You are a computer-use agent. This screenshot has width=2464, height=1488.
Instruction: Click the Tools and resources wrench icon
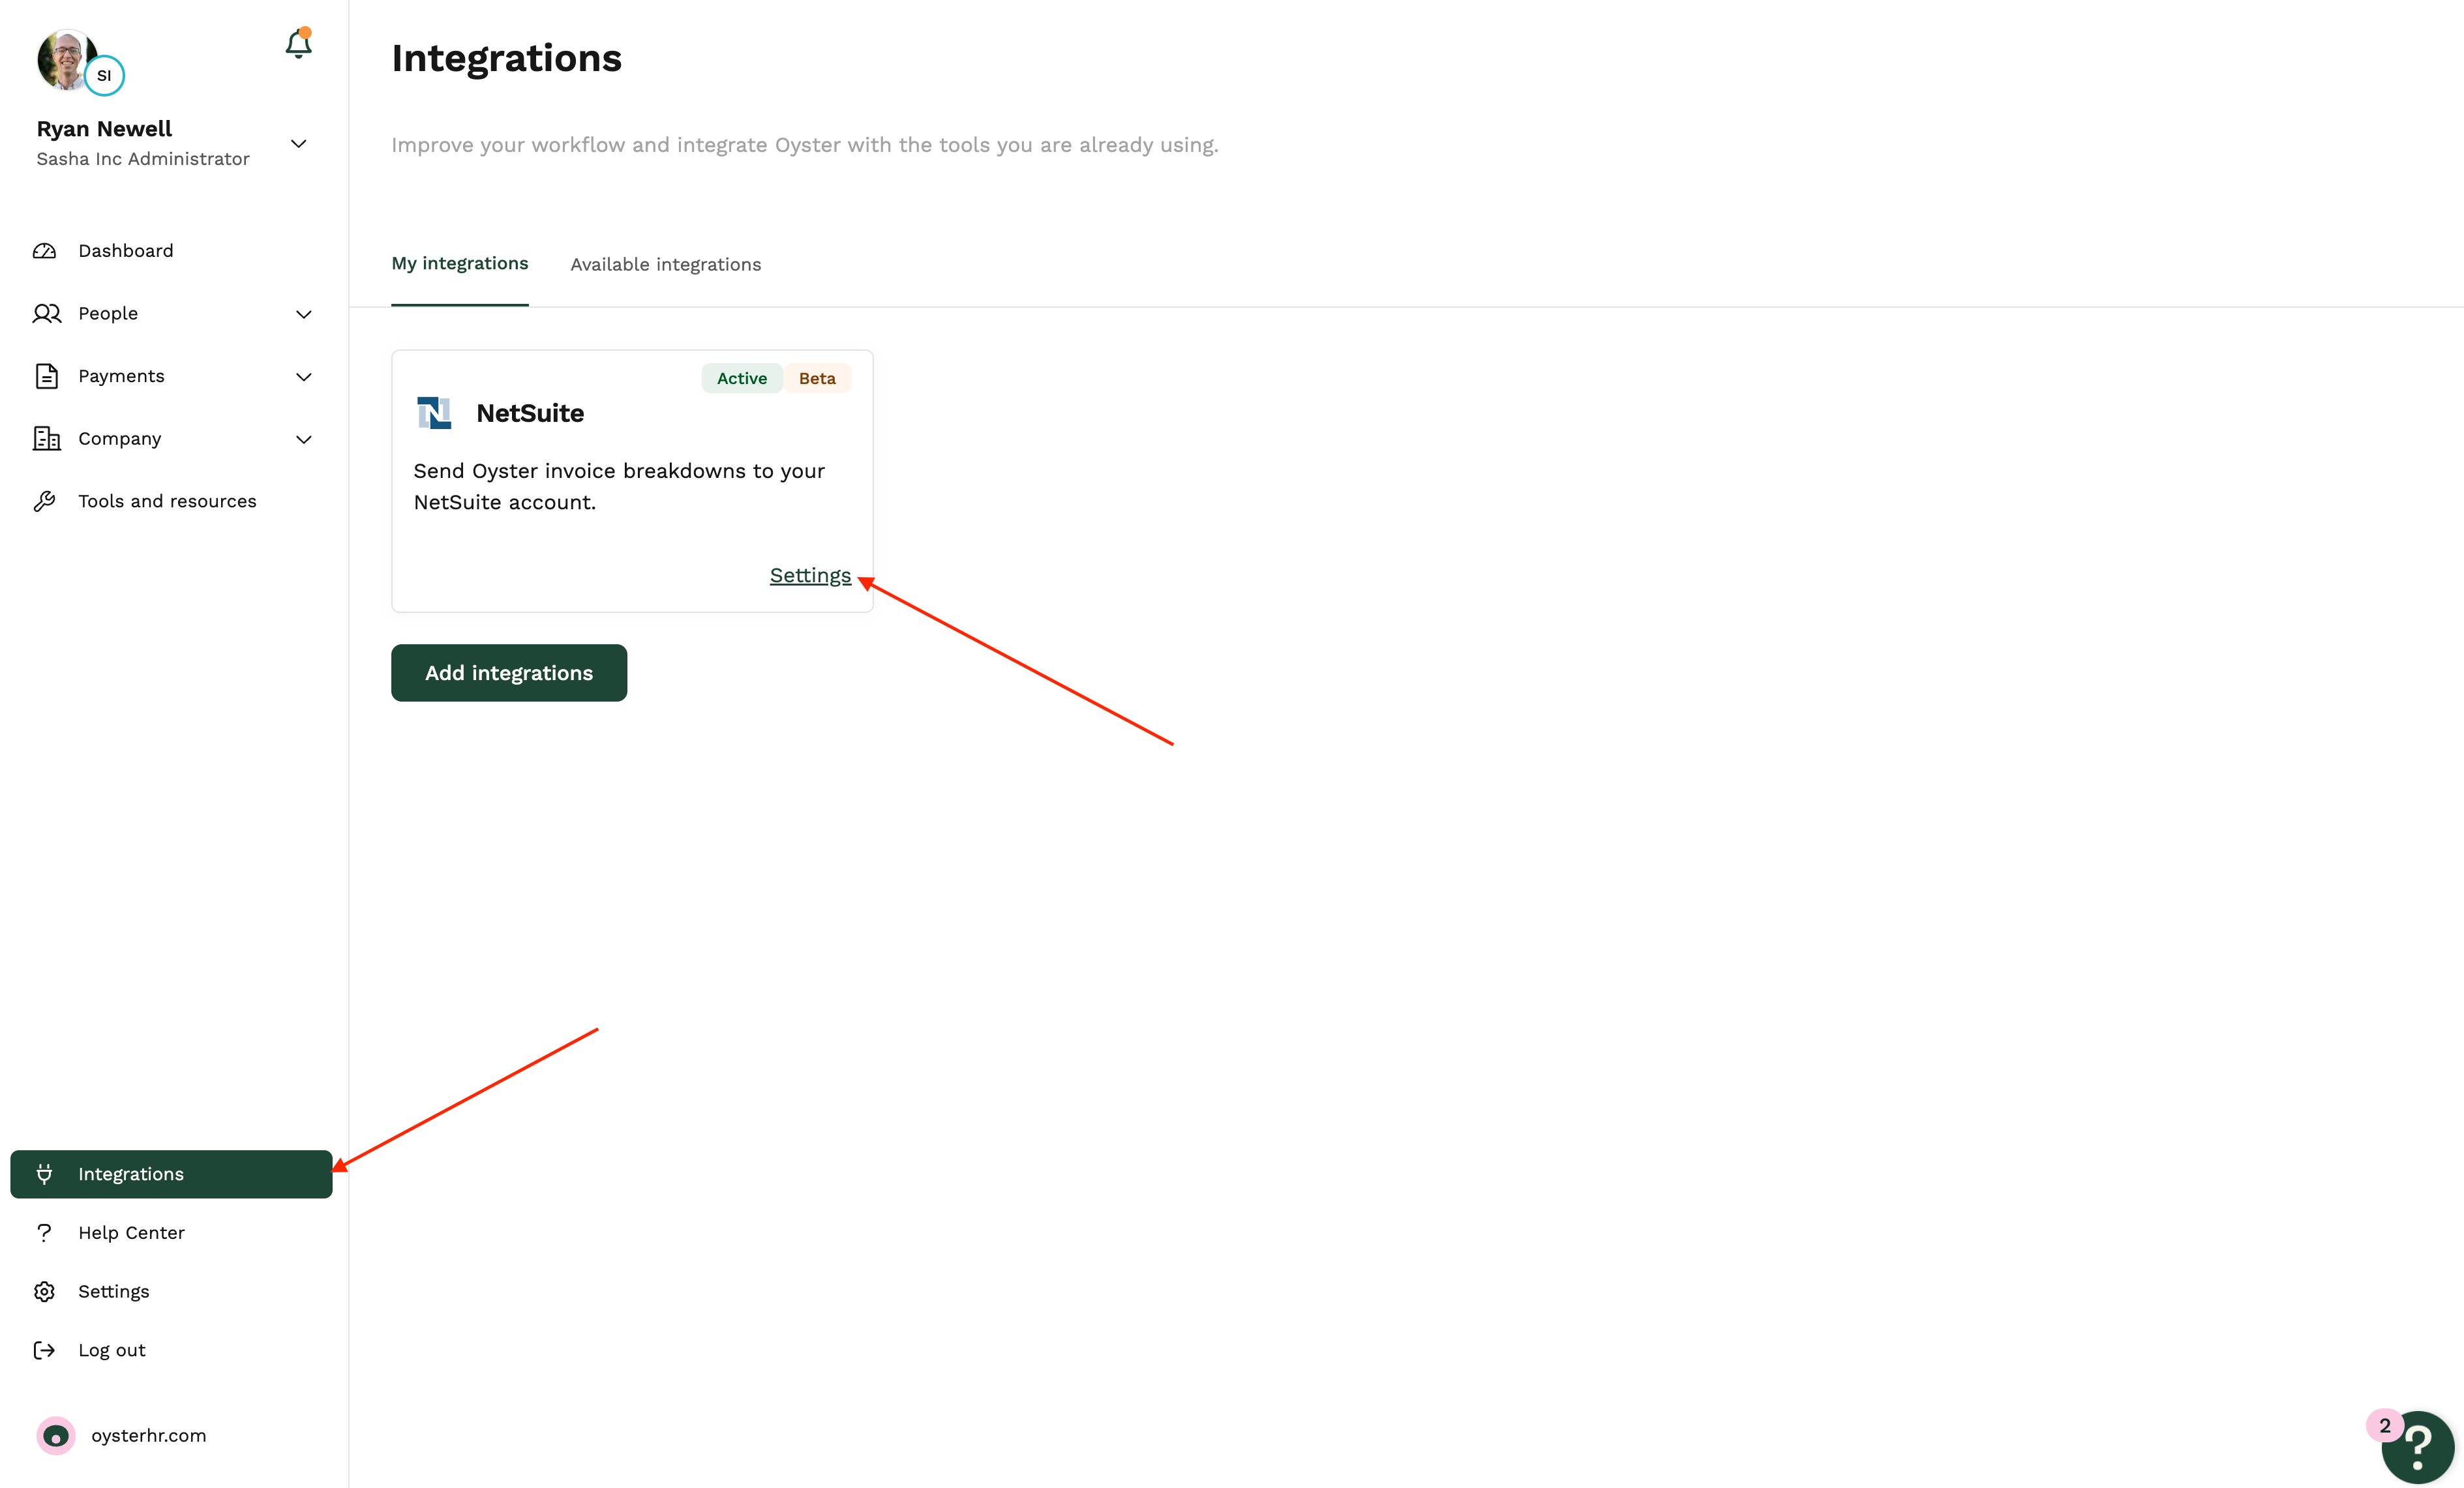tap(45, 501)
